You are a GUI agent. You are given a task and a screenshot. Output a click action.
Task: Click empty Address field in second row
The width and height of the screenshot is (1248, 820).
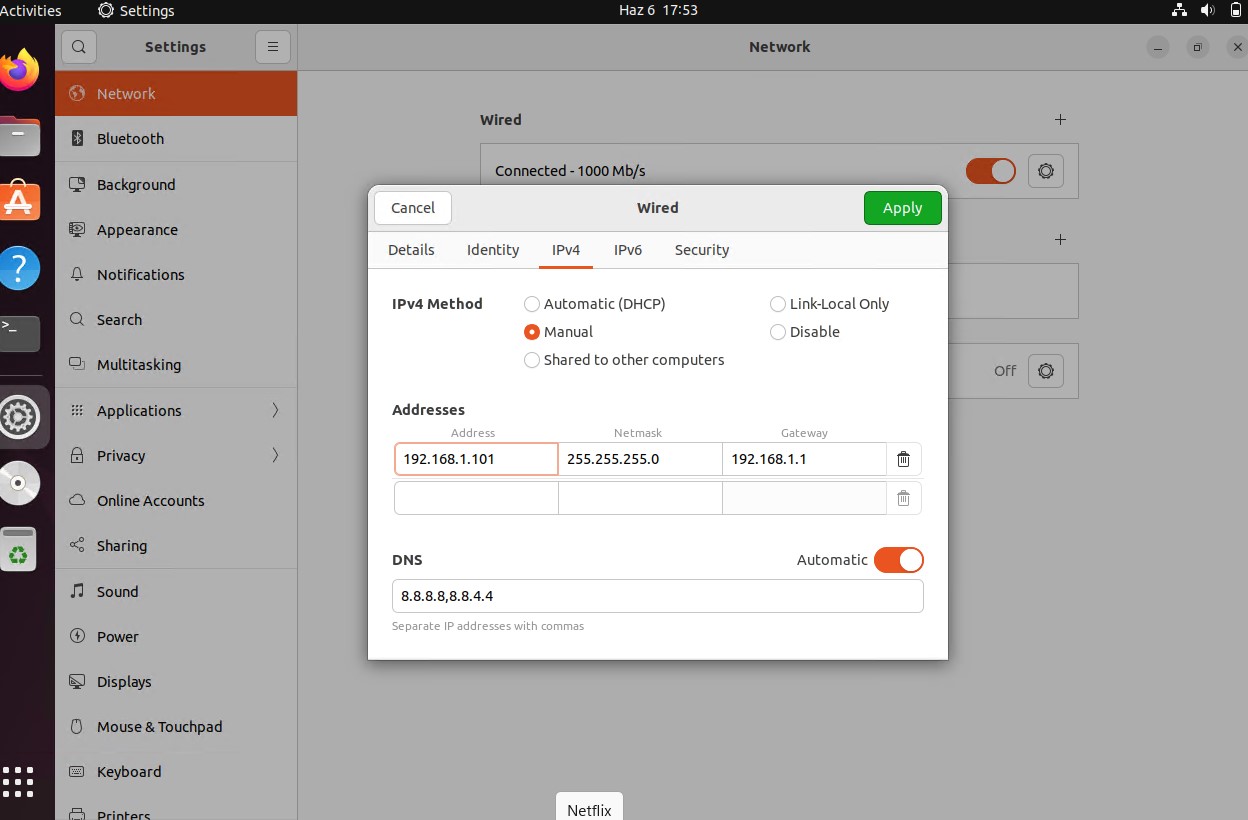pos(476,498)
